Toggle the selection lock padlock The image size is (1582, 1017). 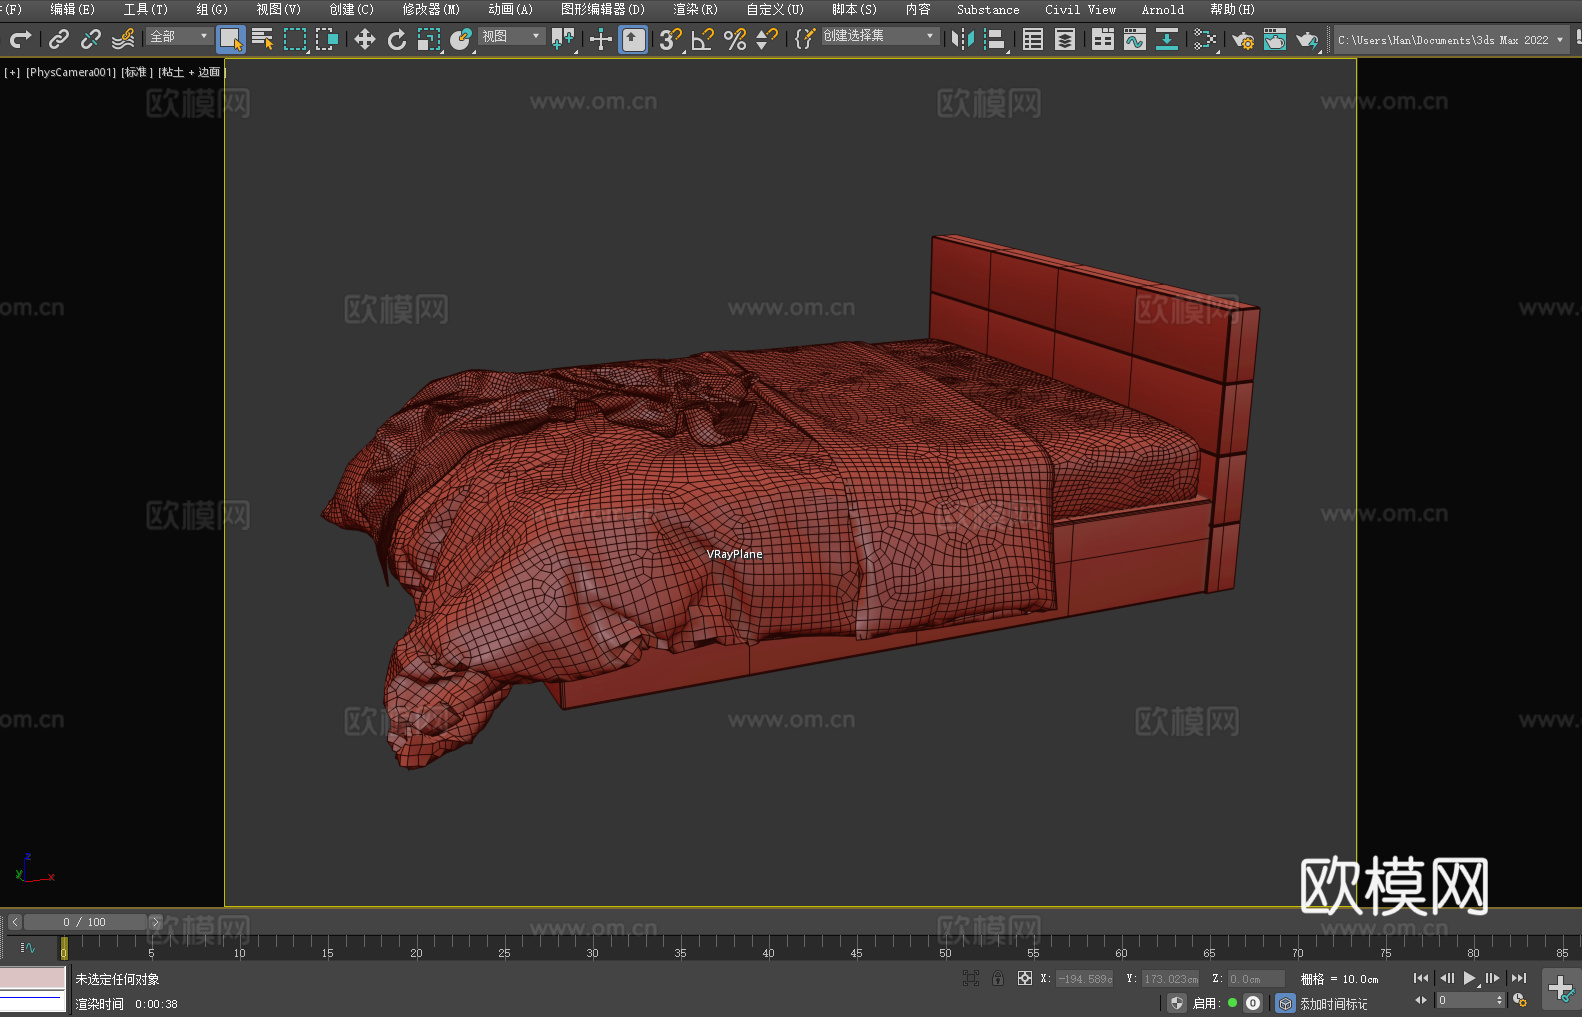click(997, 978)
